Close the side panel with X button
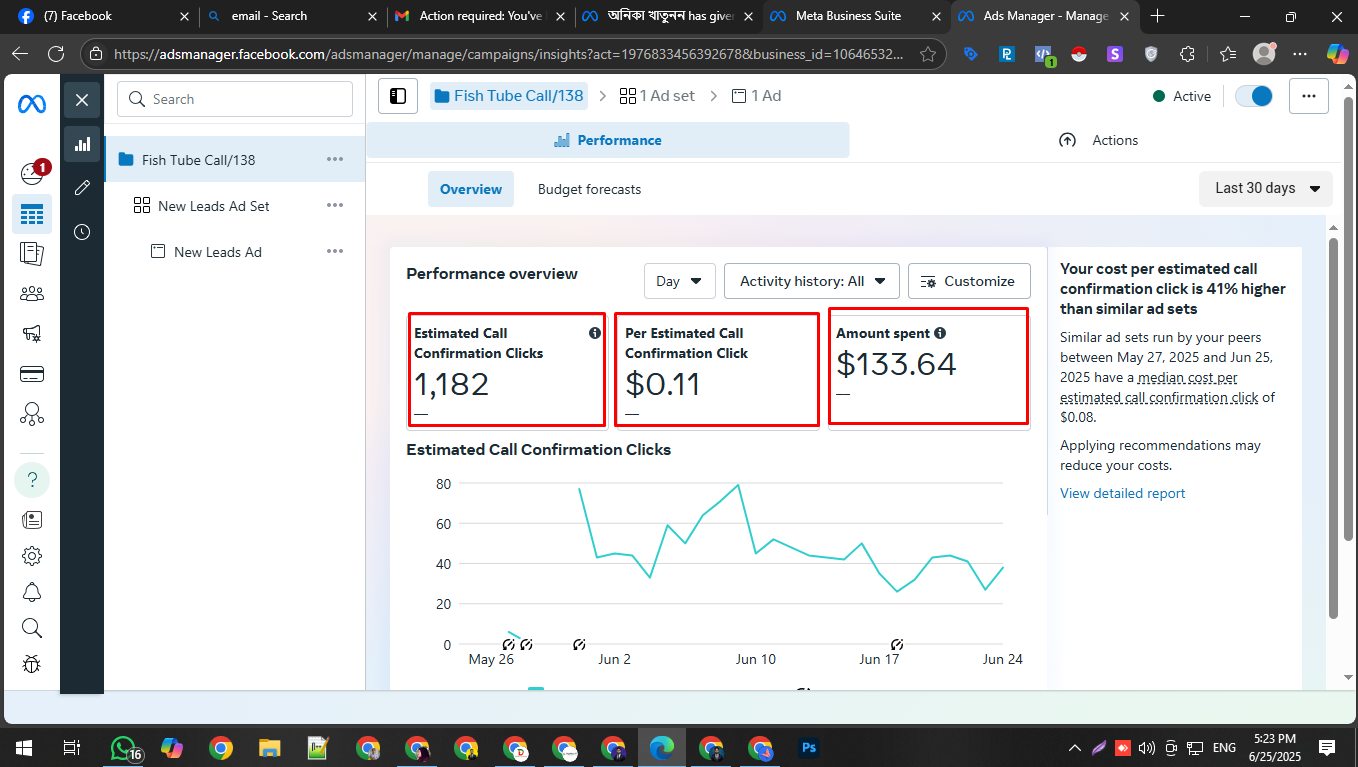The width and height of the screenshot is (1358, 767). (x=82, y=100)
